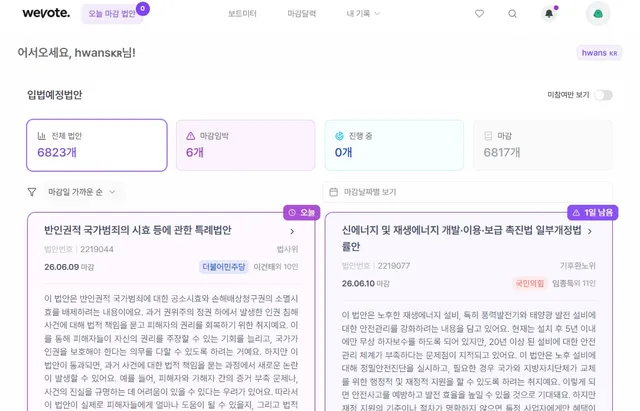Viewport: 640px width, 411px height.
Task: Click 26.06.10 마감 date
Action: click(x=366, y=283)
